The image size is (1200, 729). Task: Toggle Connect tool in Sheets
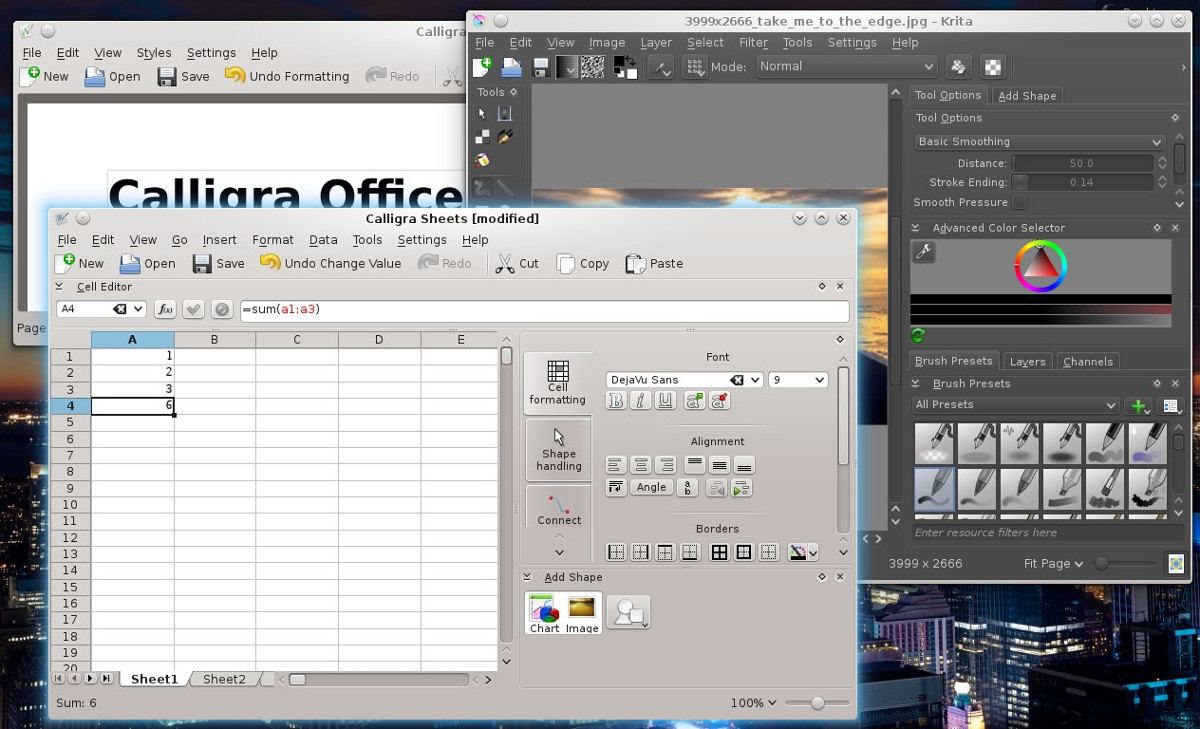[x=559, y=508]
